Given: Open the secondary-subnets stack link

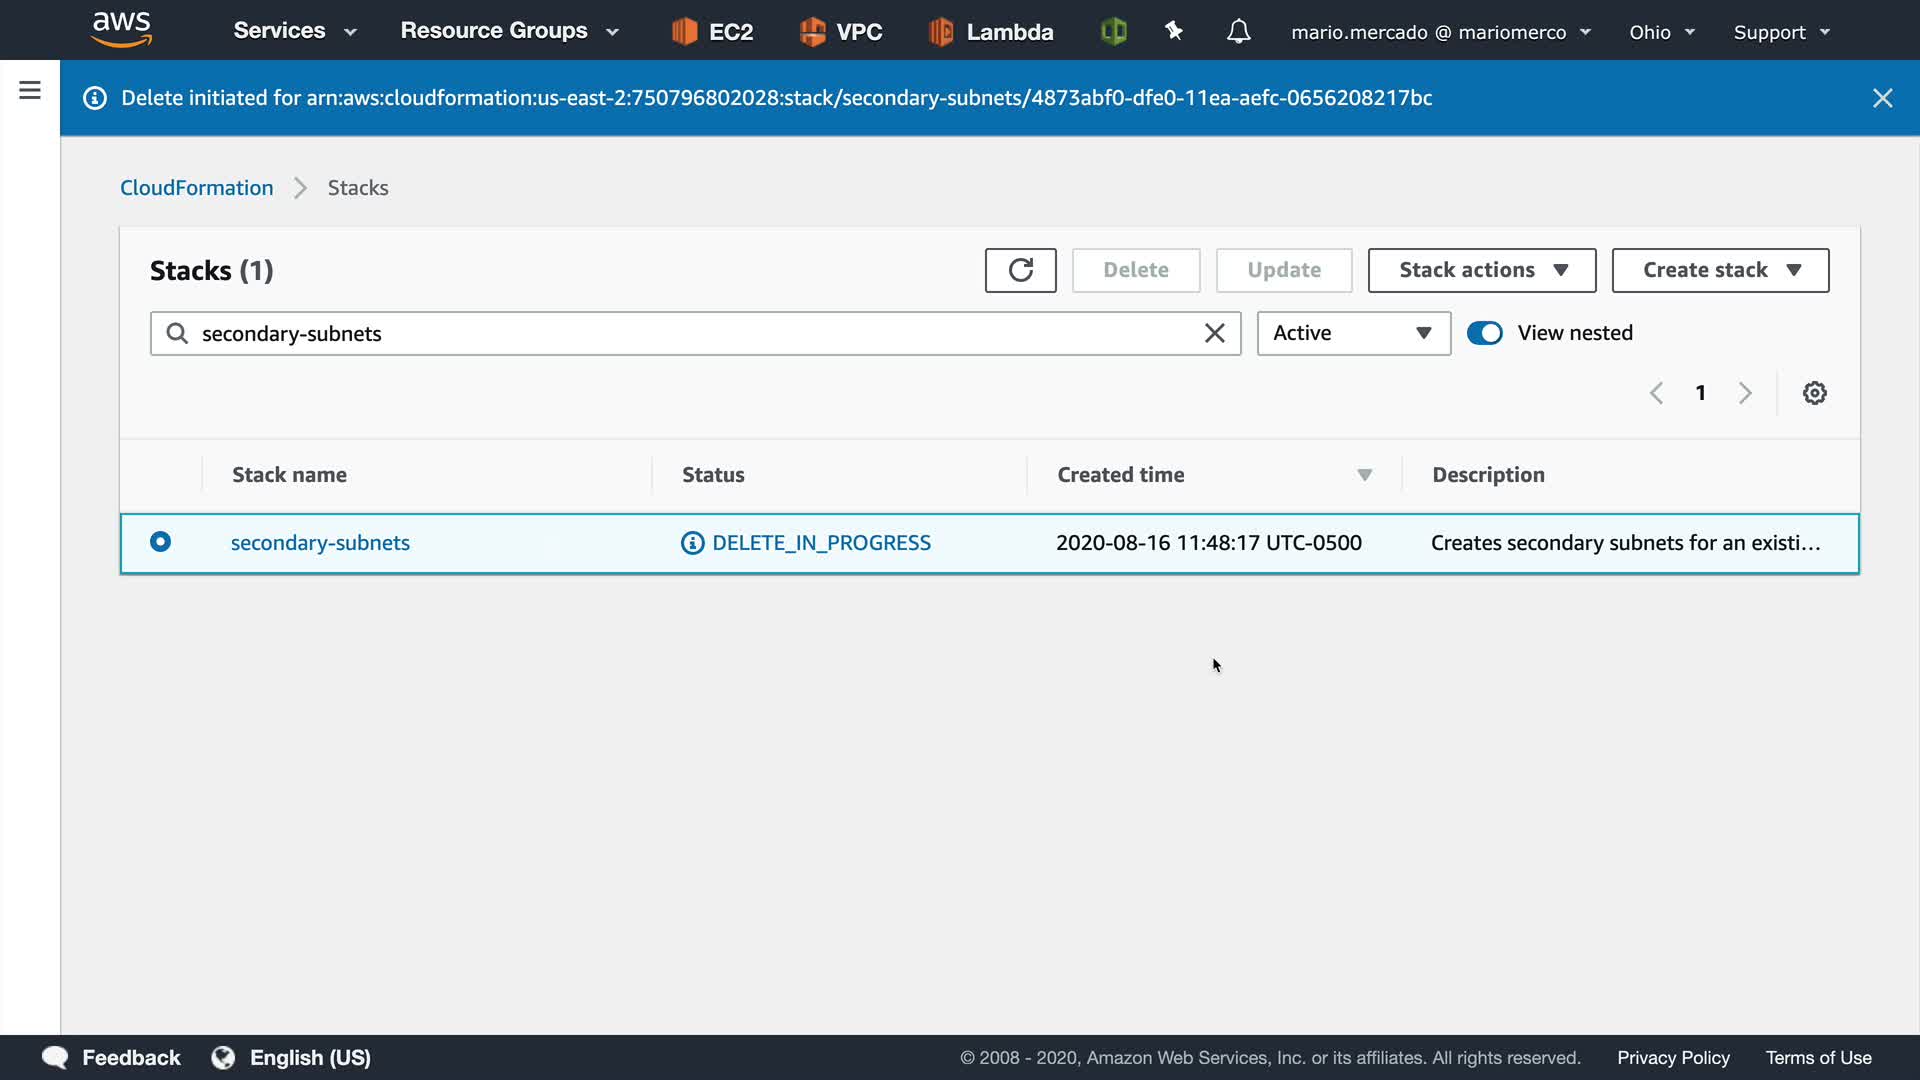Looking at the screenshot, I should (320, 543).
